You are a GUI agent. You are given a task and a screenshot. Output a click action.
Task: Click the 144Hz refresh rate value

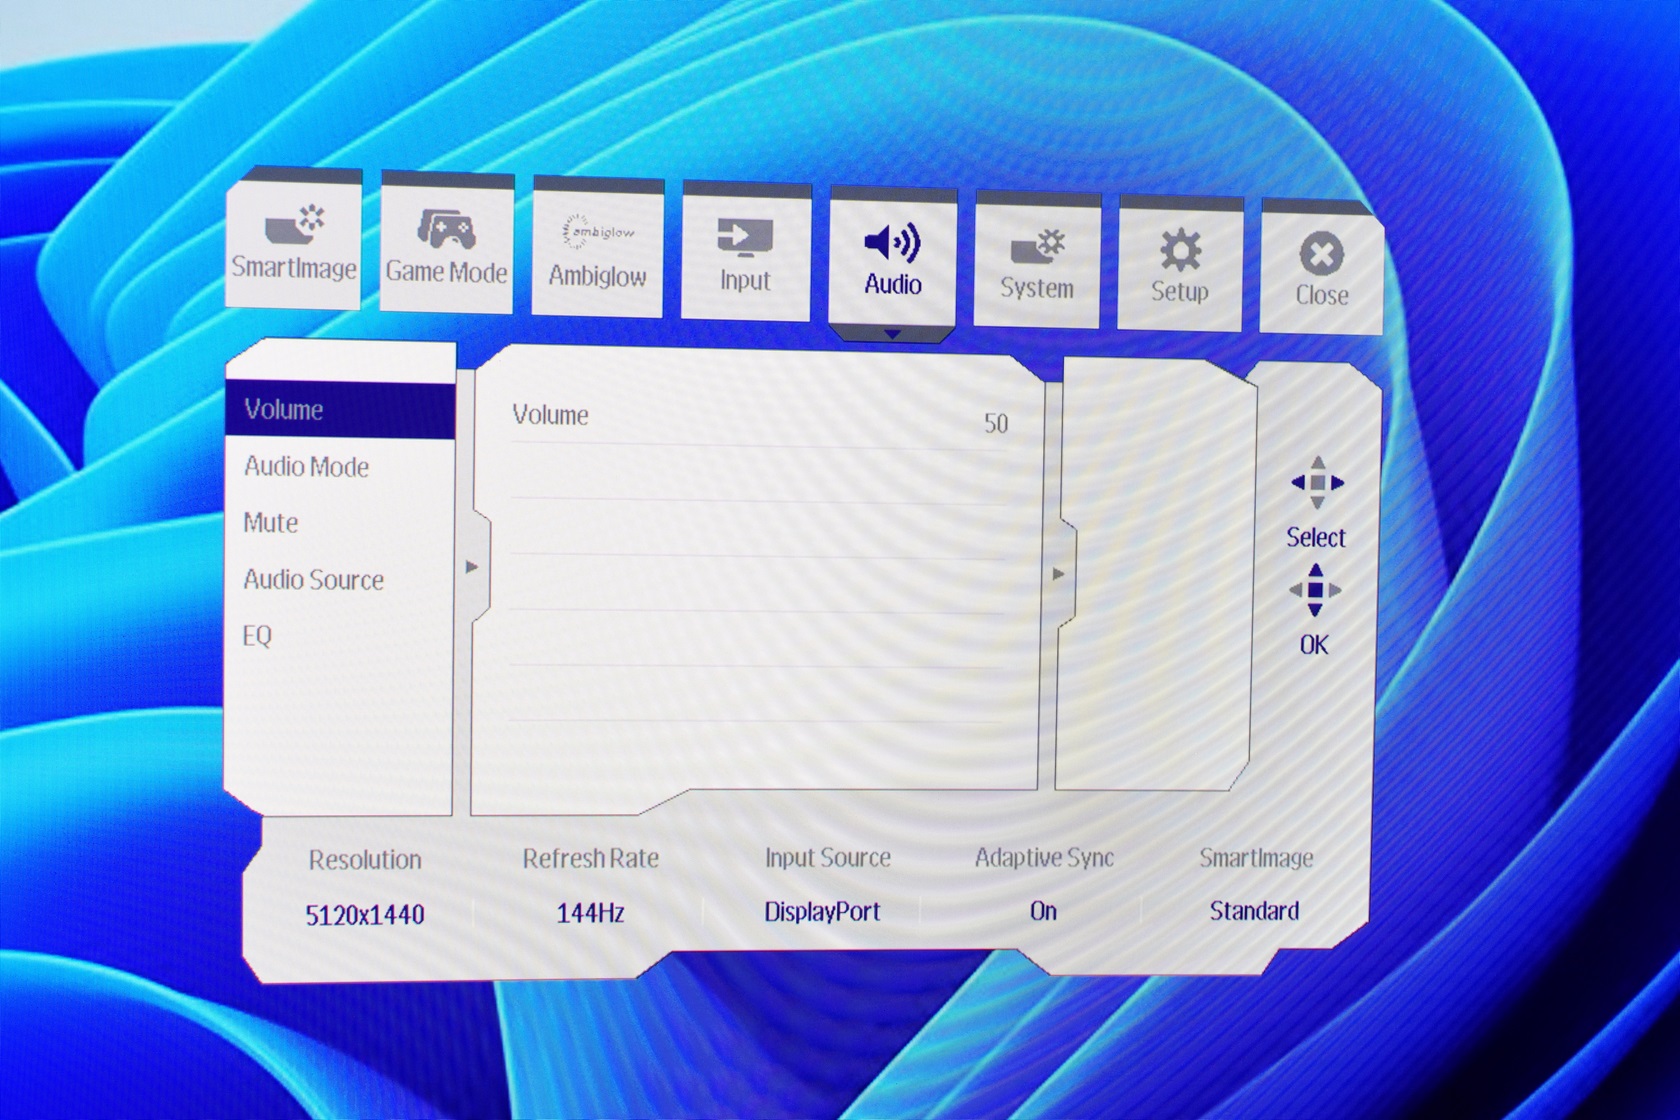tap(591, 913)
